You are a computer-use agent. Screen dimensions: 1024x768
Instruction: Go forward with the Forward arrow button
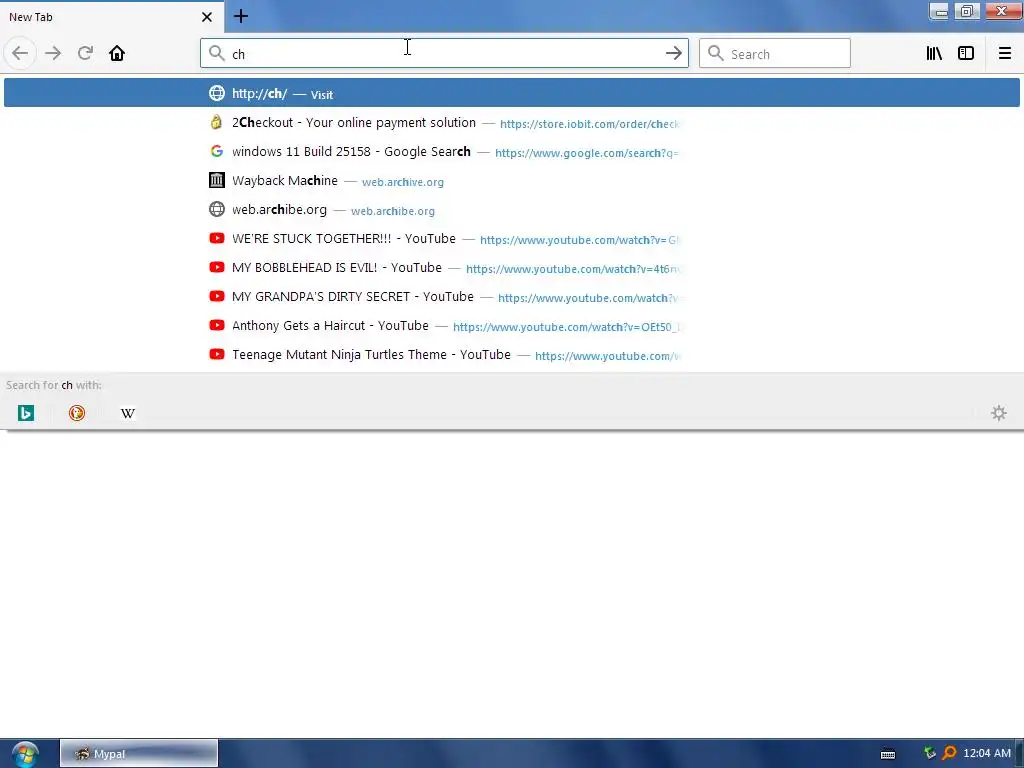tap(53, 53)
